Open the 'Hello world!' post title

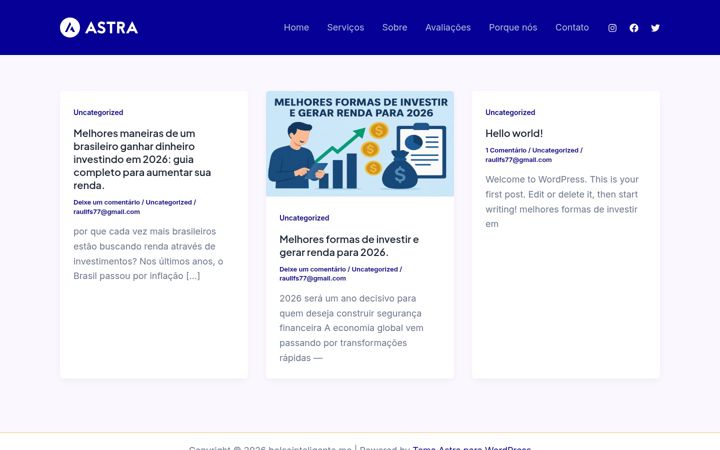point(514,134)
